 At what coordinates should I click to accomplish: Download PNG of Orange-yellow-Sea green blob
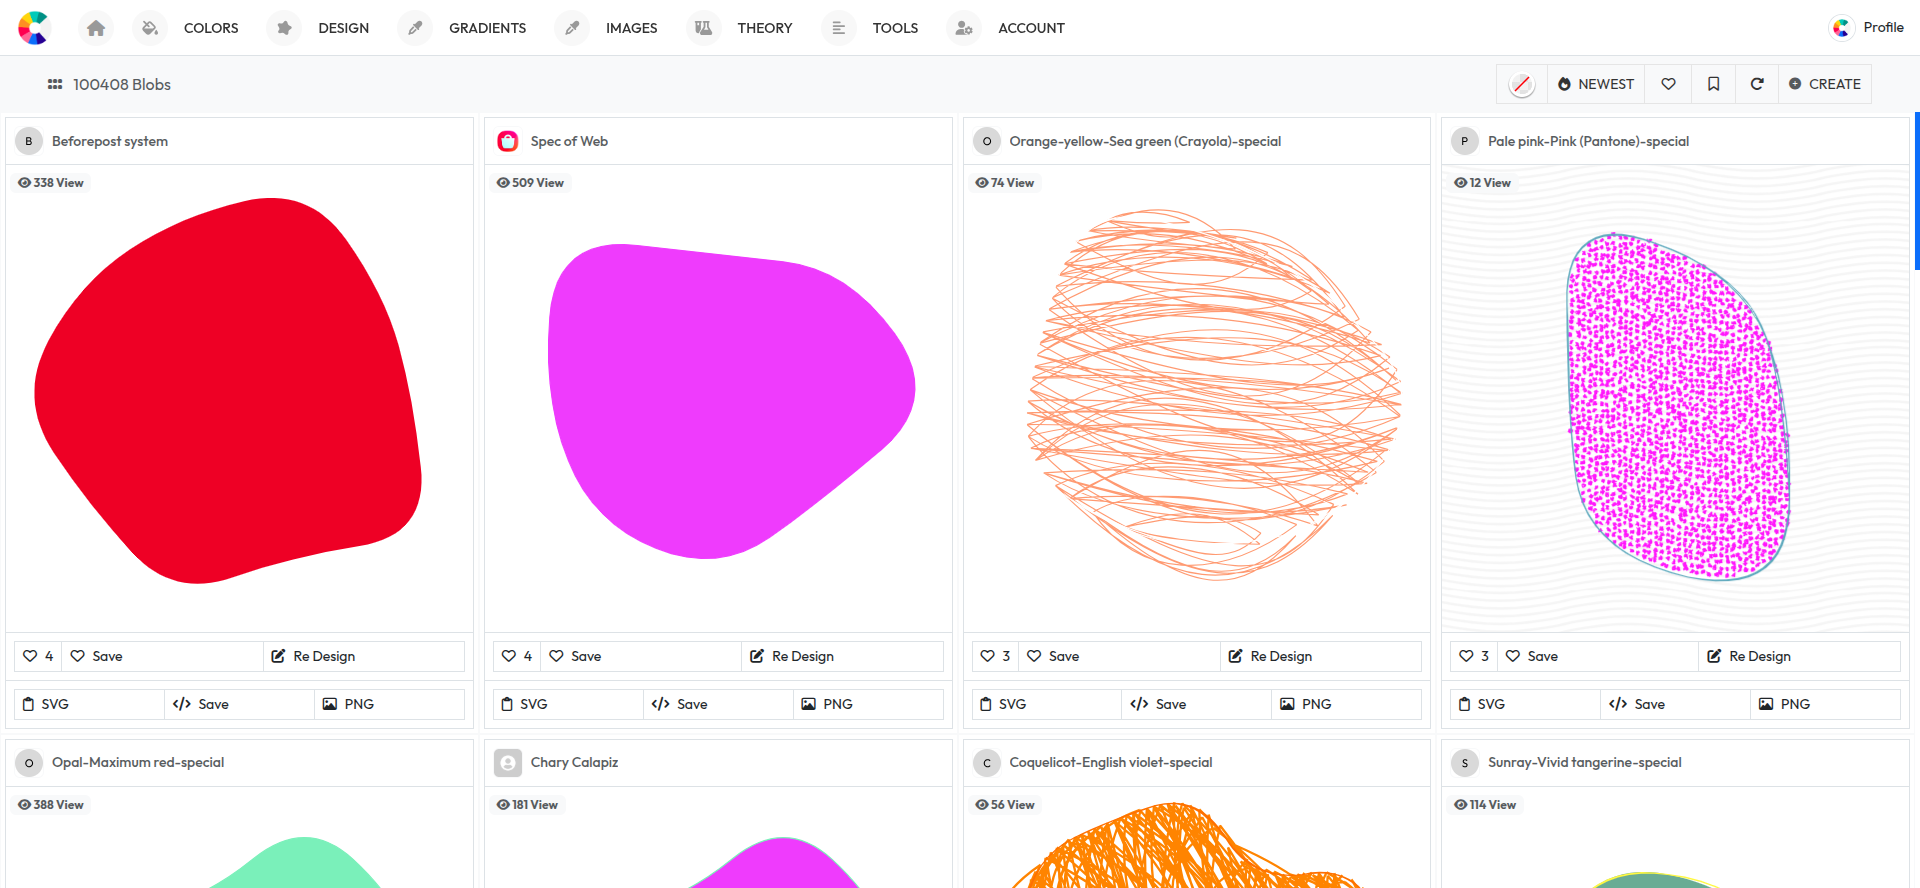(1346, 704)
